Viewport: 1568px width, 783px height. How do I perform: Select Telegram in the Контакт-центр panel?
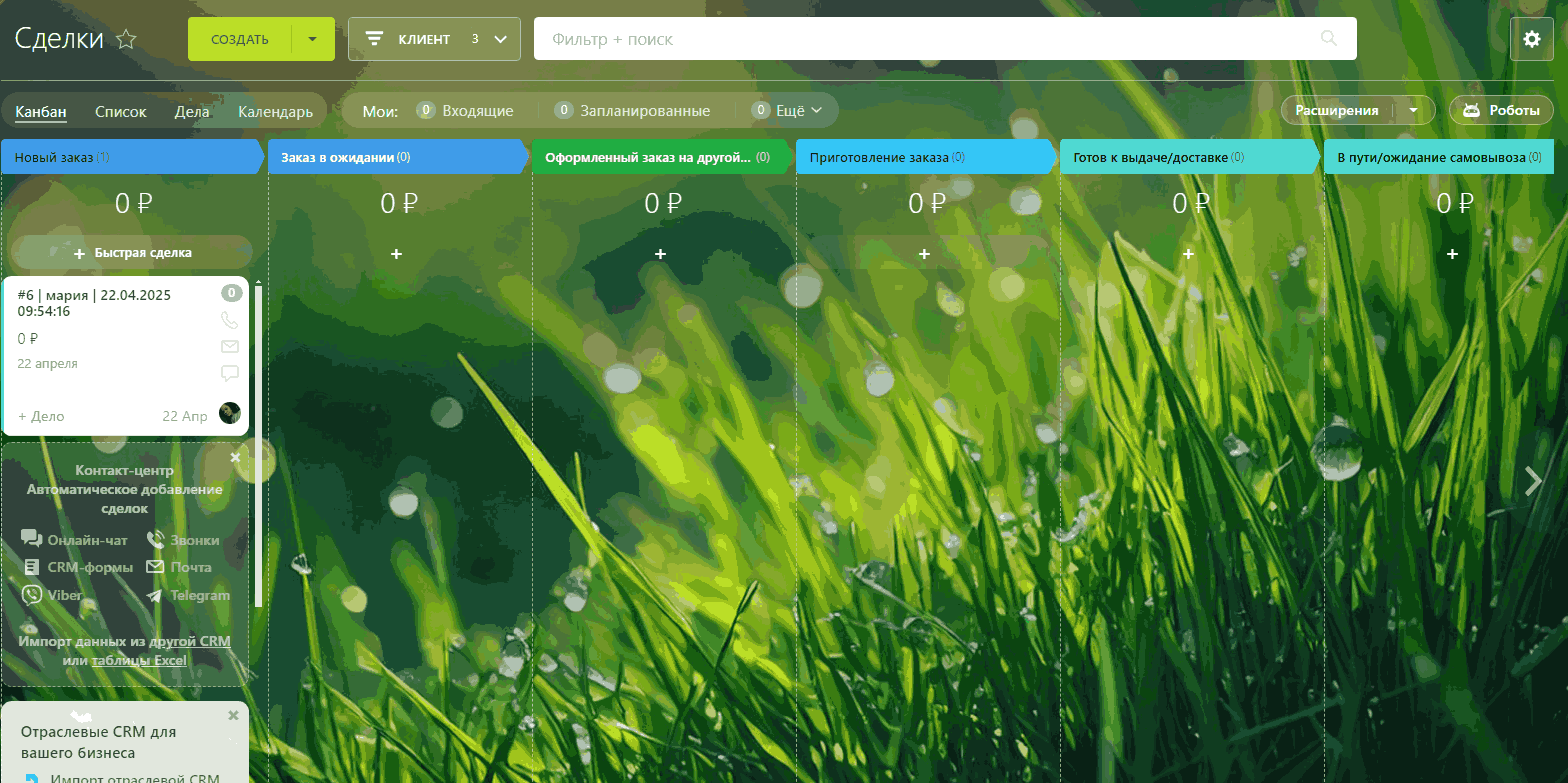tap(188, 595)
